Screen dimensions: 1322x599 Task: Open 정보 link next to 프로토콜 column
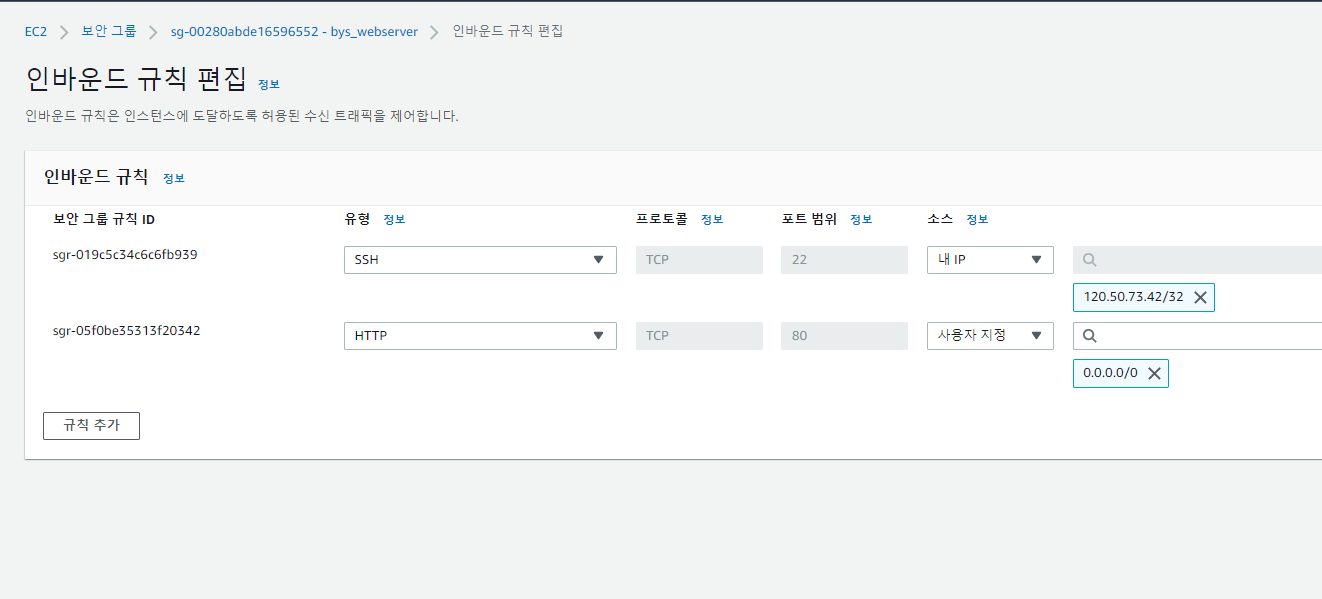coord(712,220)
